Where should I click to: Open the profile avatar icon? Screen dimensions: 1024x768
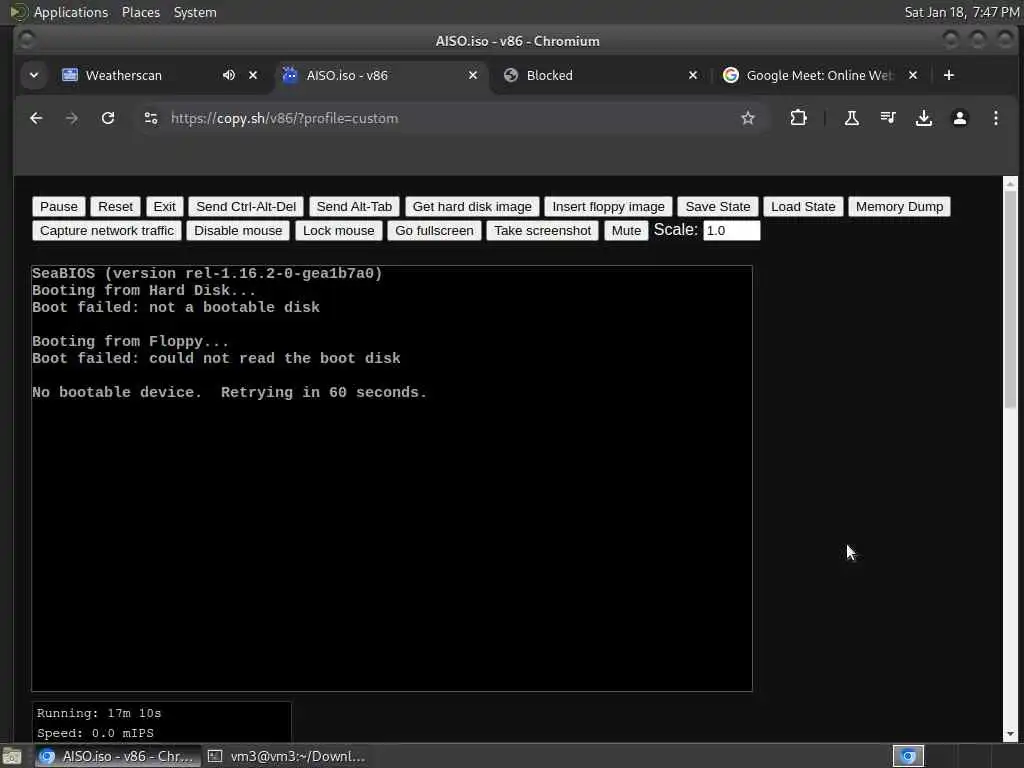(959, 118)
